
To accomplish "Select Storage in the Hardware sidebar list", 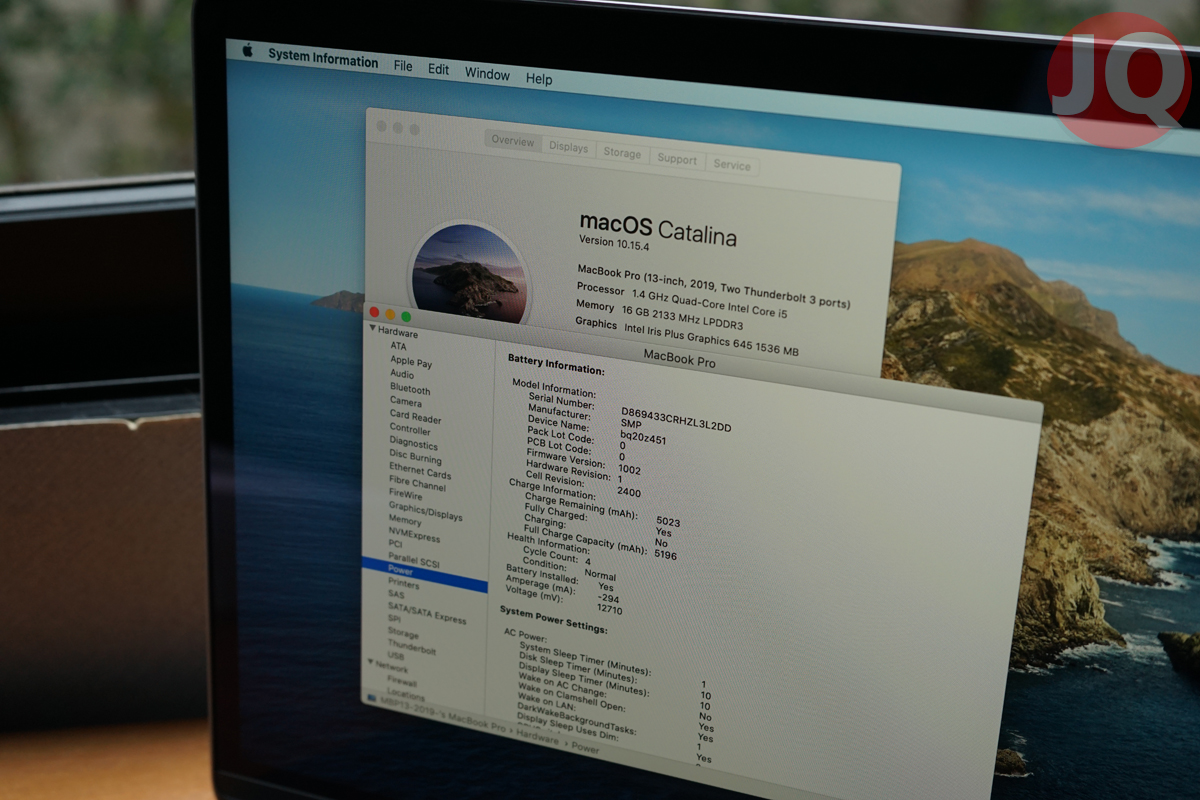I will (403, 634).
